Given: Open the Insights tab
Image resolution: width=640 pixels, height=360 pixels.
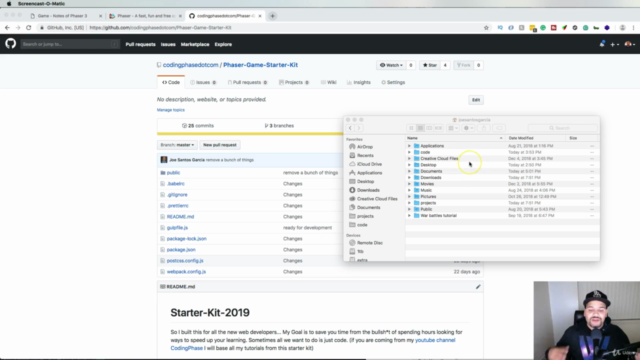Looking at the screenshot, I should [359, 82].
